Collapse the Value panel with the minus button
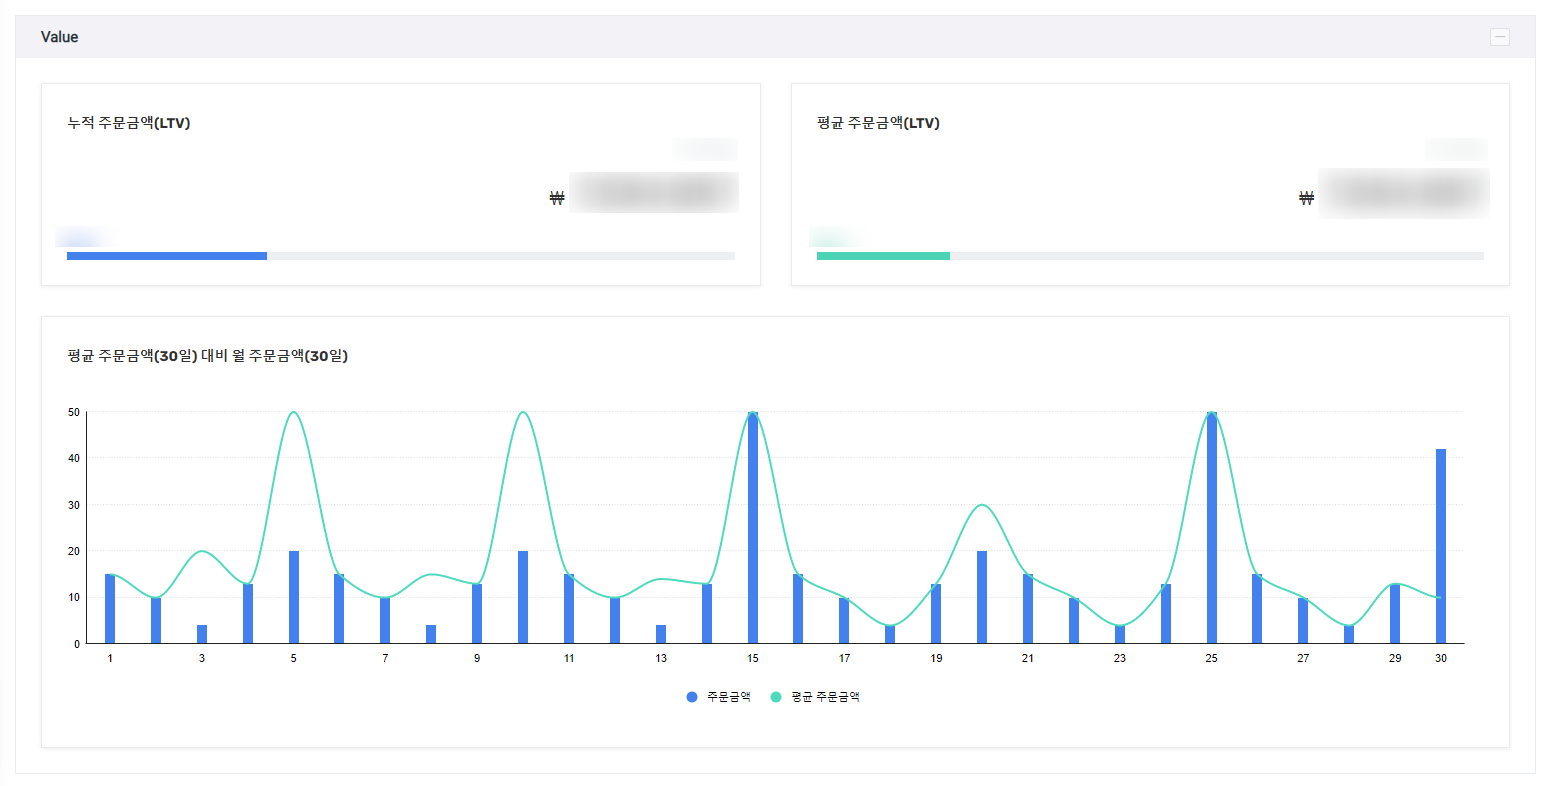The width and height of the screenshot is (1549, 786). (x=1499, y=37)
